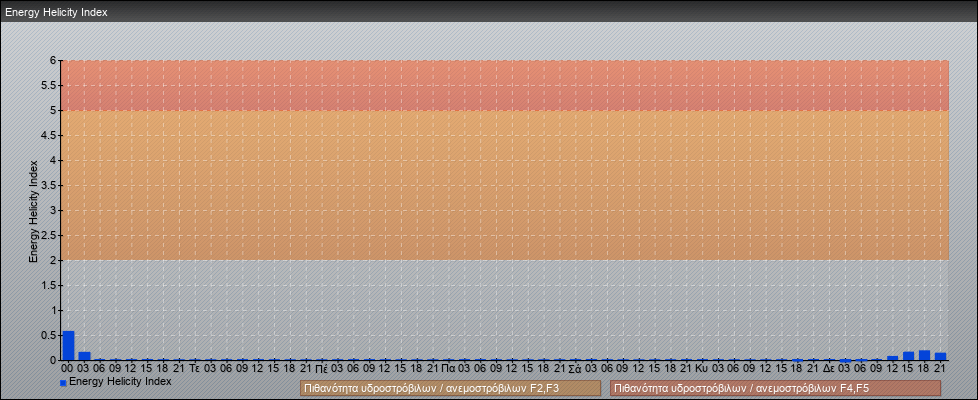Click the last blue bar on the far right
Viewport: 978px width, 400px height.
click(x=940, y=356)
